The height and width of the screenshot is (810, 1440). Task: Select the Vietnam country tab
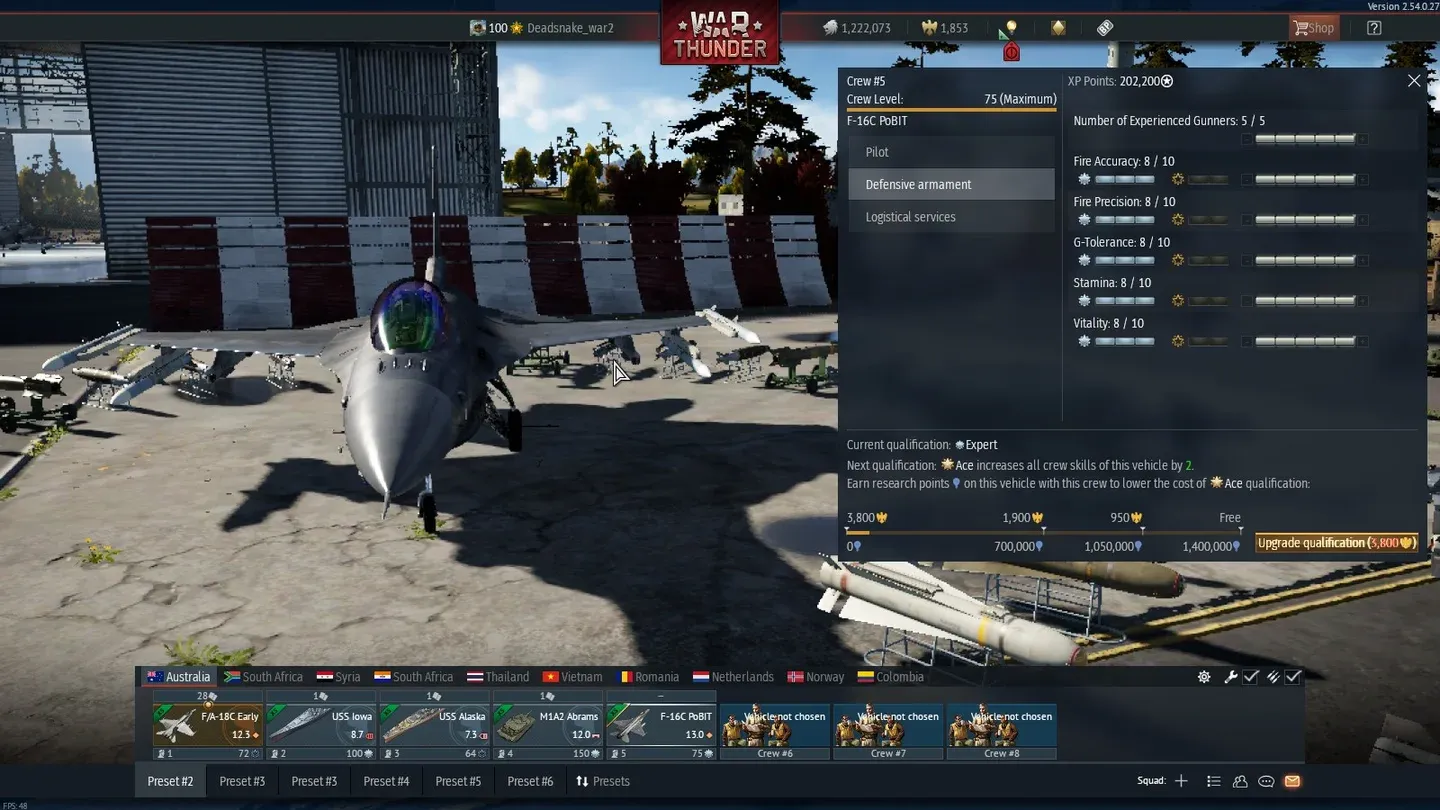[x=572, y=677]
